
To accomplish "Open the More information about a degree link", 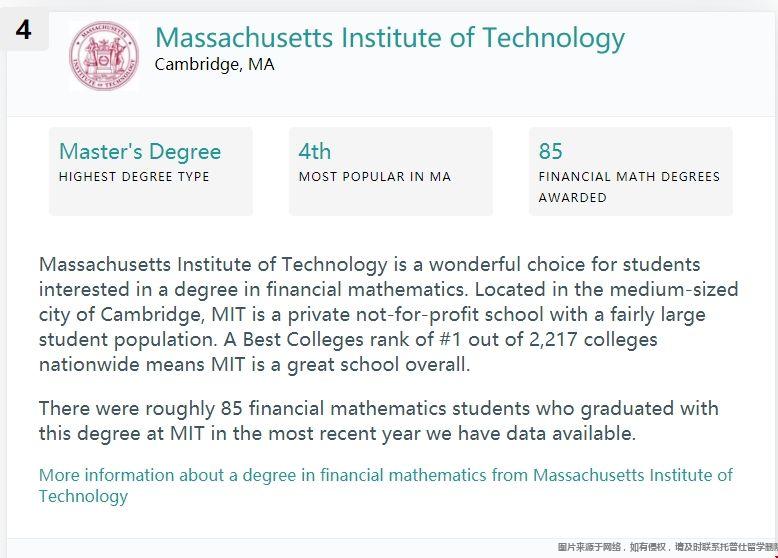I will click(386, 485).
